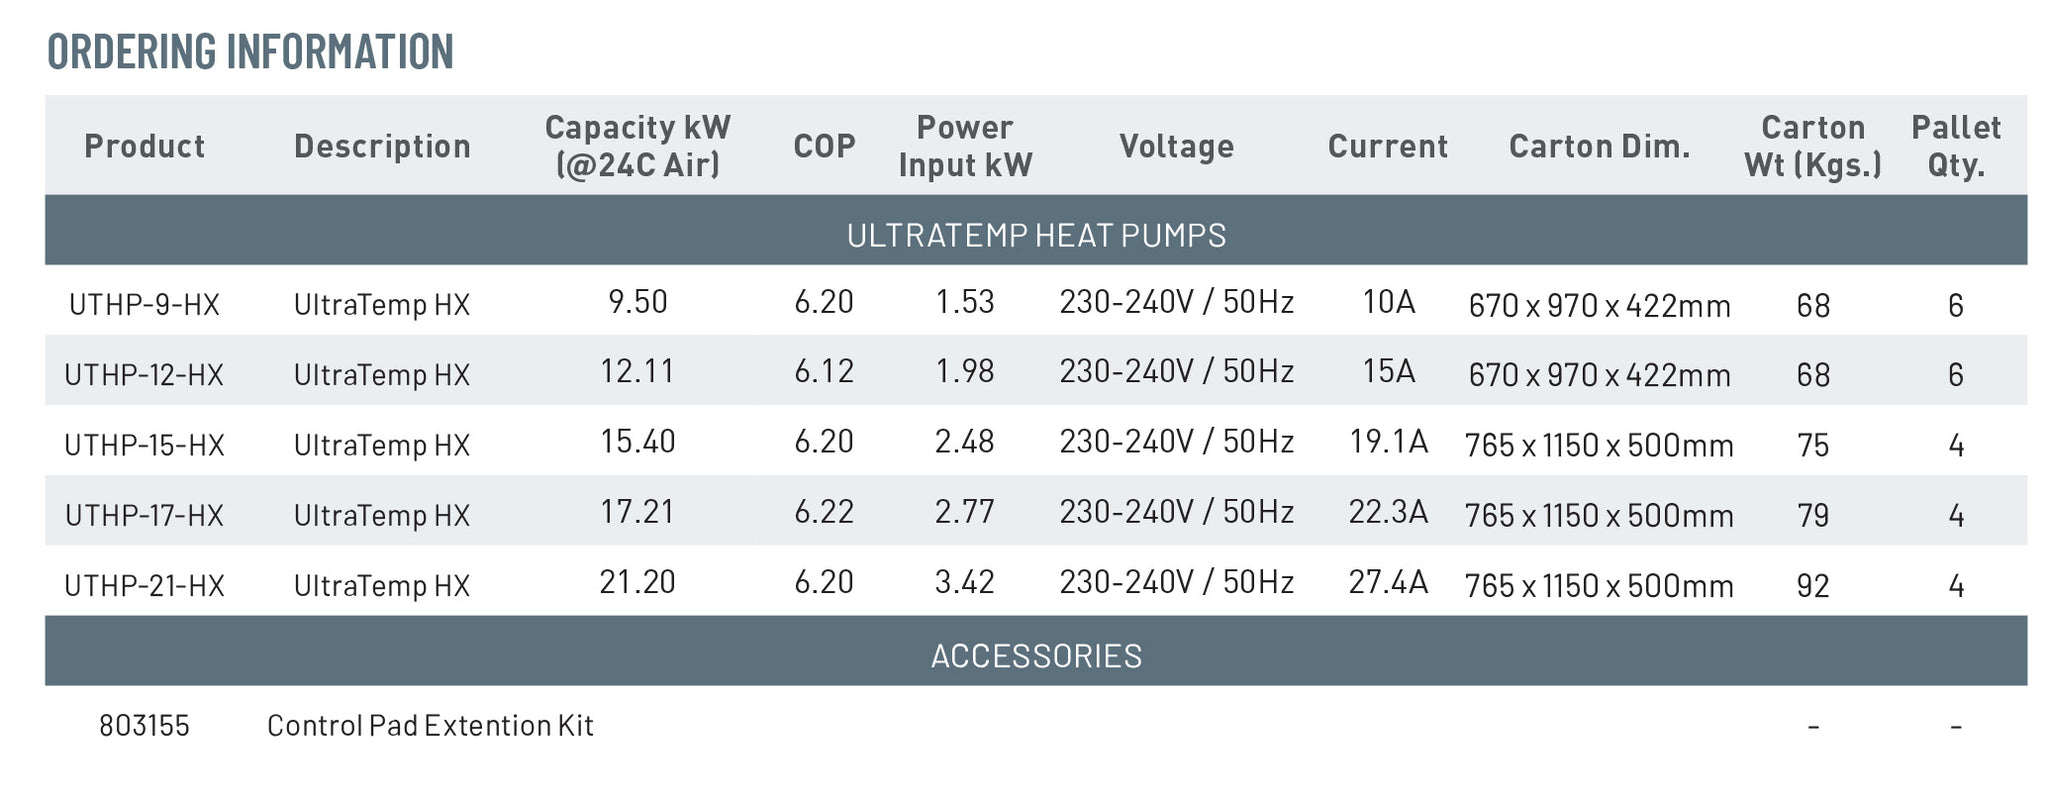2048x799 pixels.
Task: Click the Voltage column header
Action: tap(1177, 146)
